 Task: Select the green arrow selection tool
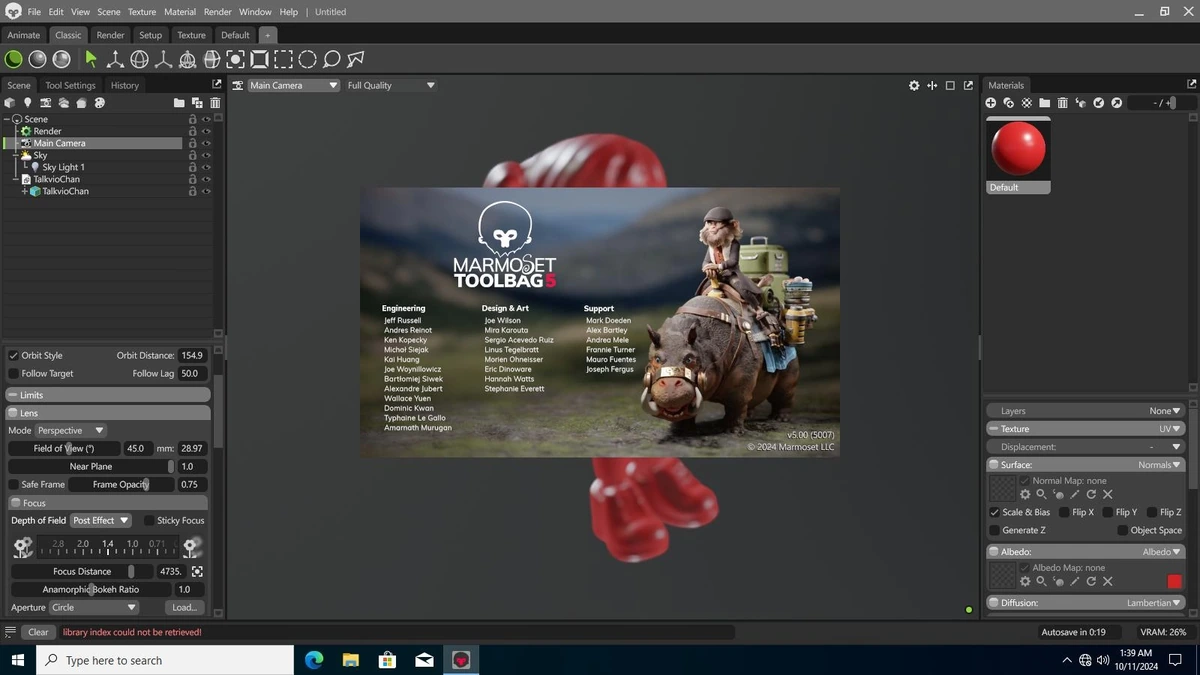click(x=91, y=59)
